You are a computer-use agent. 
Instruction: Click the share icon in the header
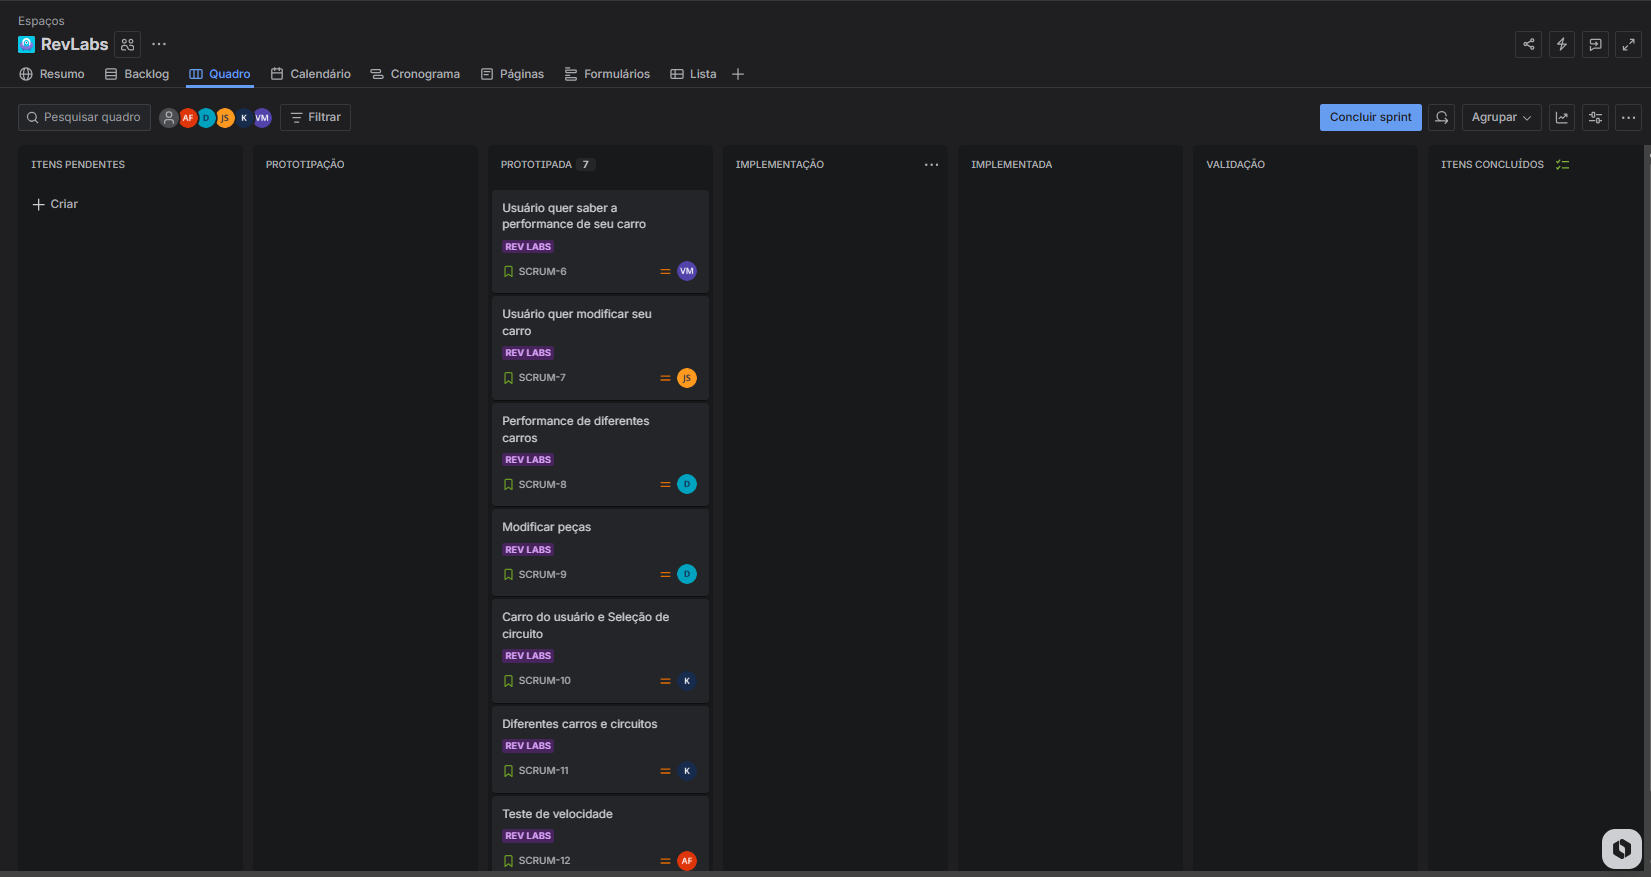[x=1528, y=44]
